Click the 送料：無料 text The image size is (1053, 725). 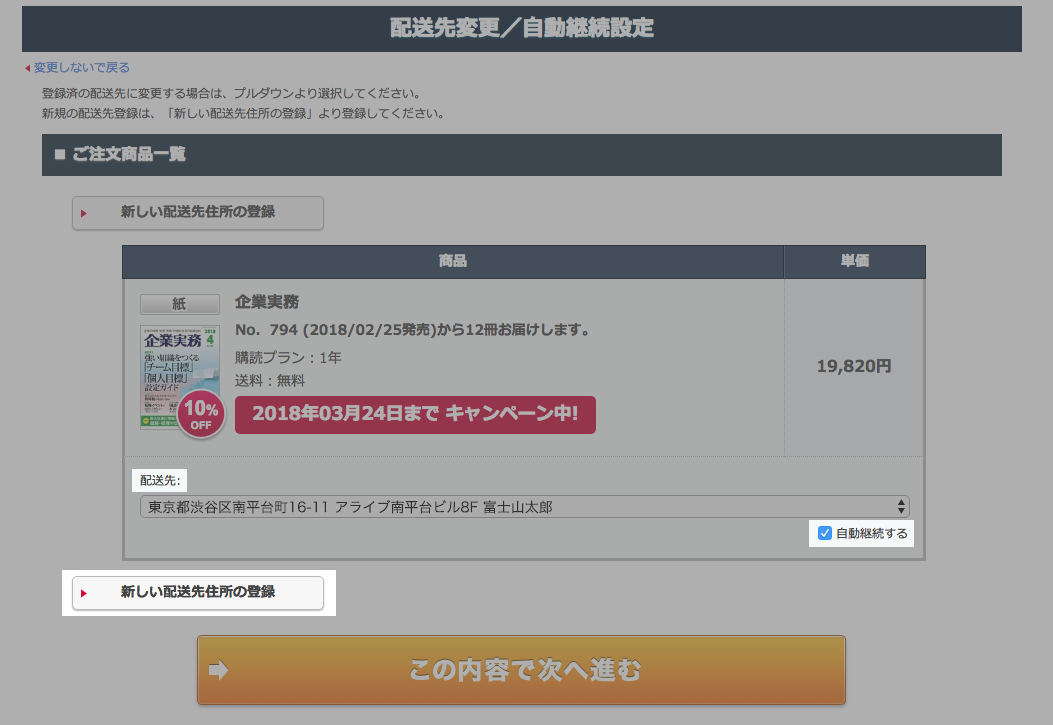click(270, 381)
